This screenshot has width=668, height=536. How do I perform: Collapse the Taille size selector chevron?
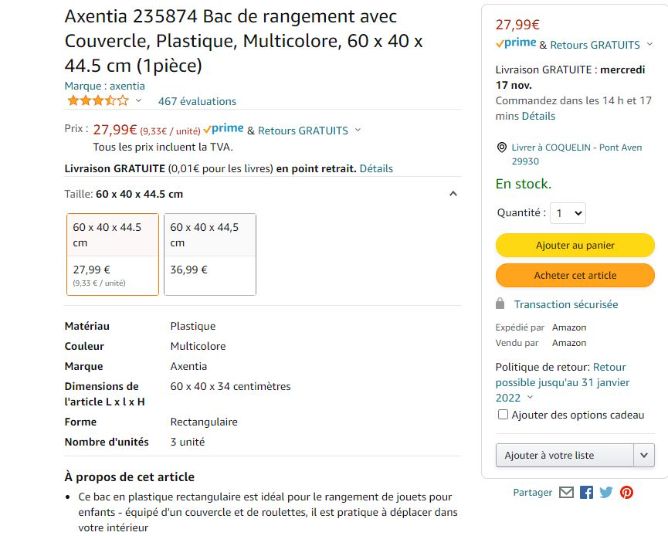[x=453, y=194]
